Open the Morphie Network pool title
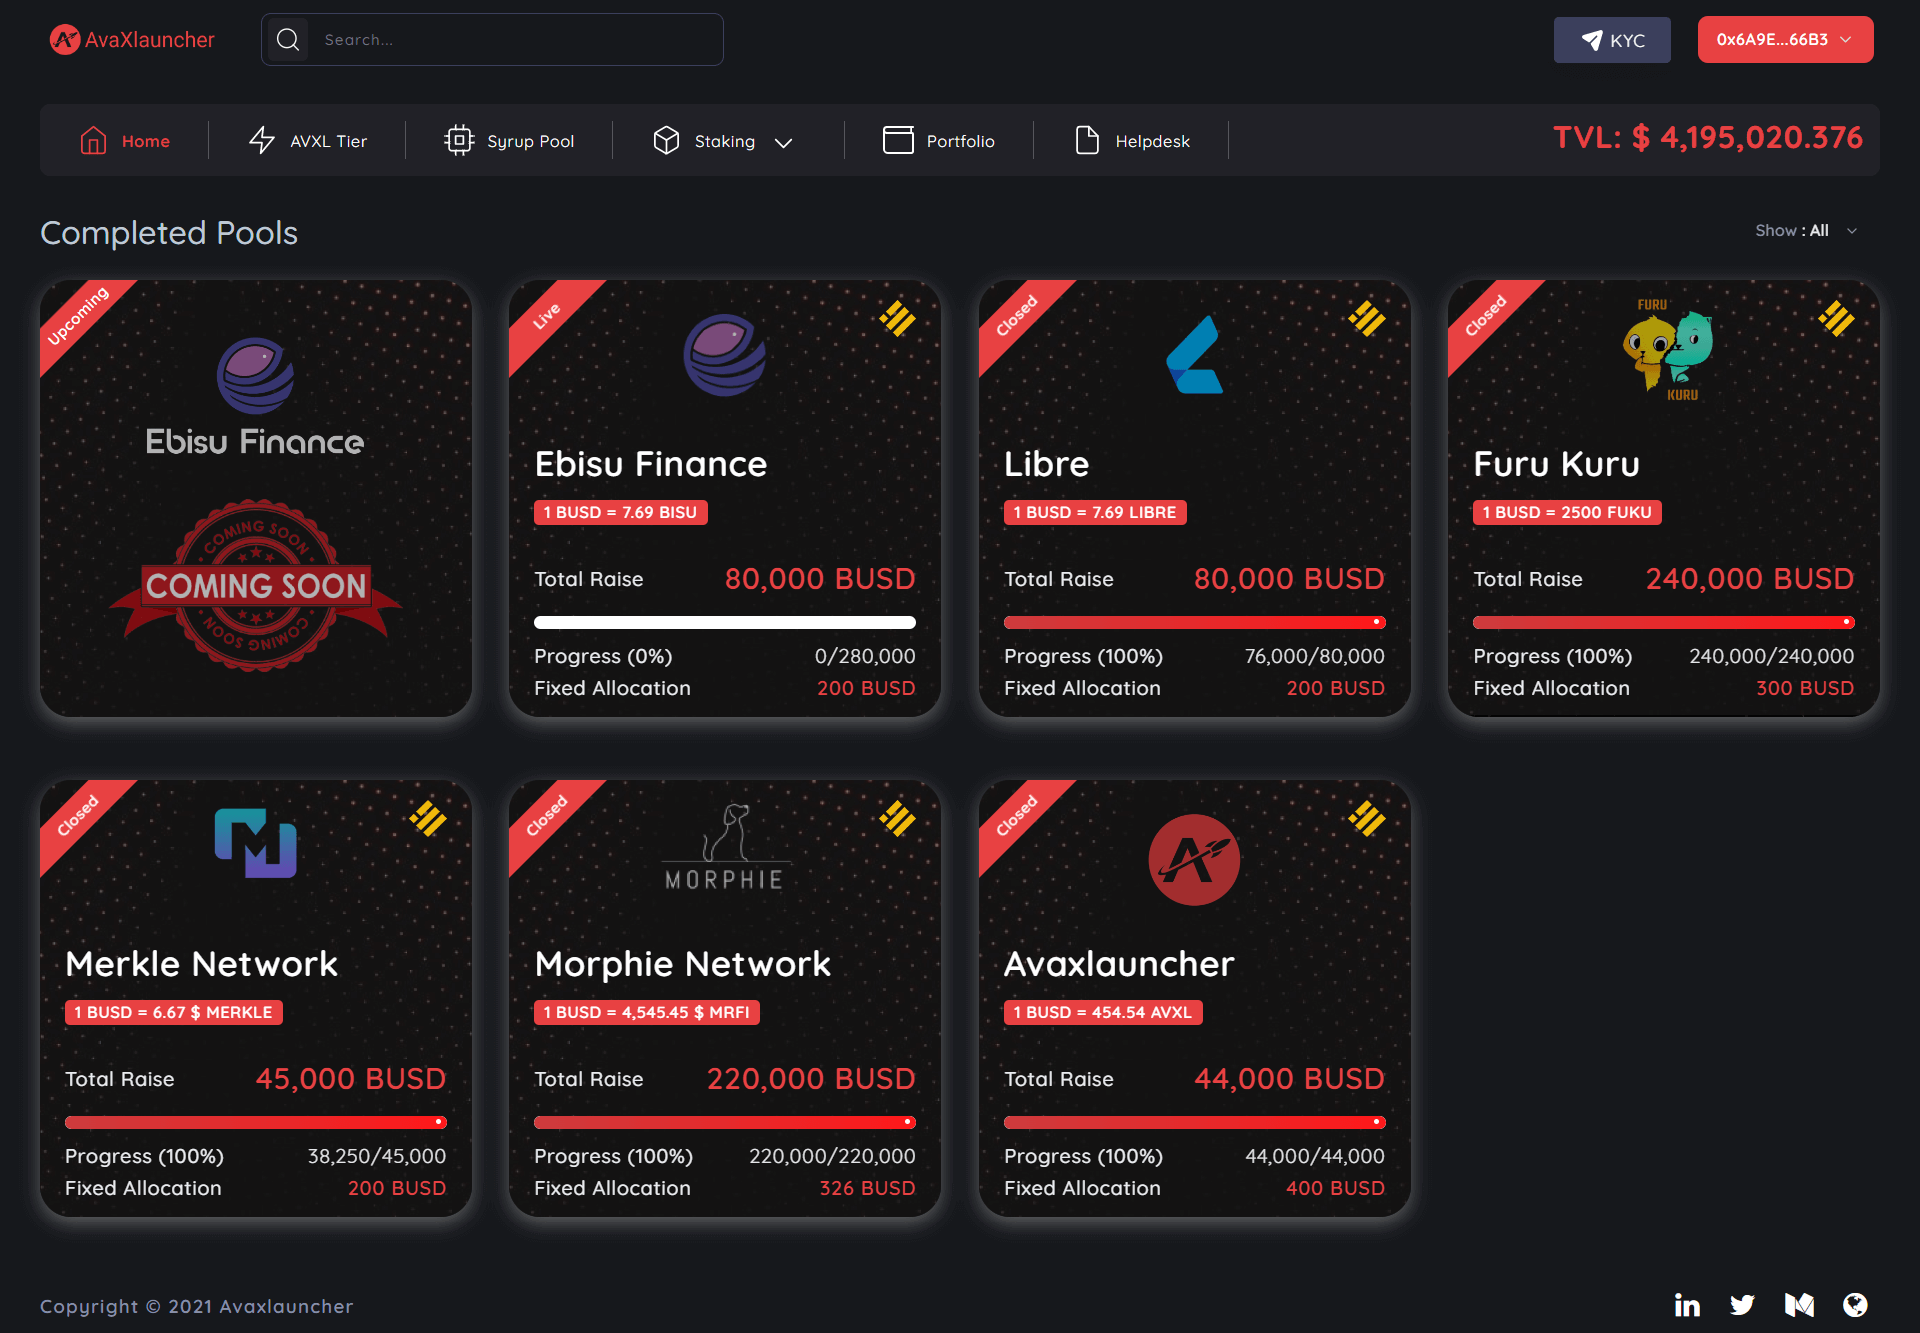1920x1333 pixels. coord(682,964)
